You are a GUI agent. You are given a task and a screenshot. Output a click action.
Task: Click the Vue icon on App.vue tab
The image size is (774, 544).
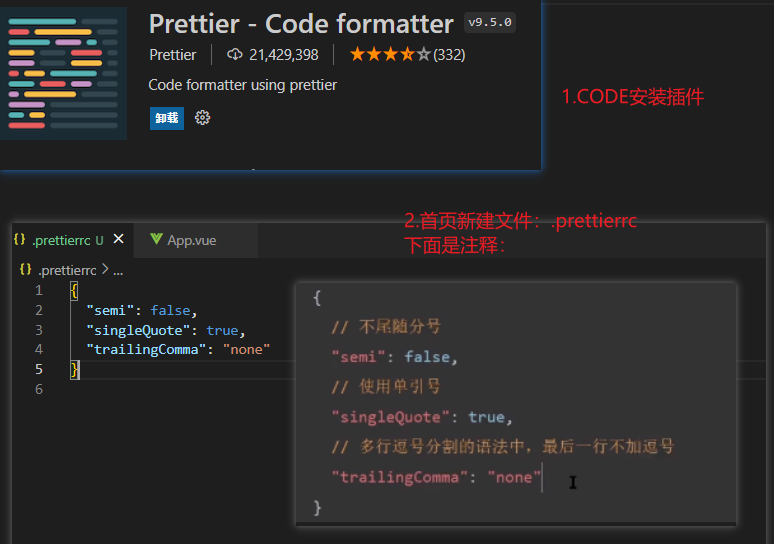point(156,239)
